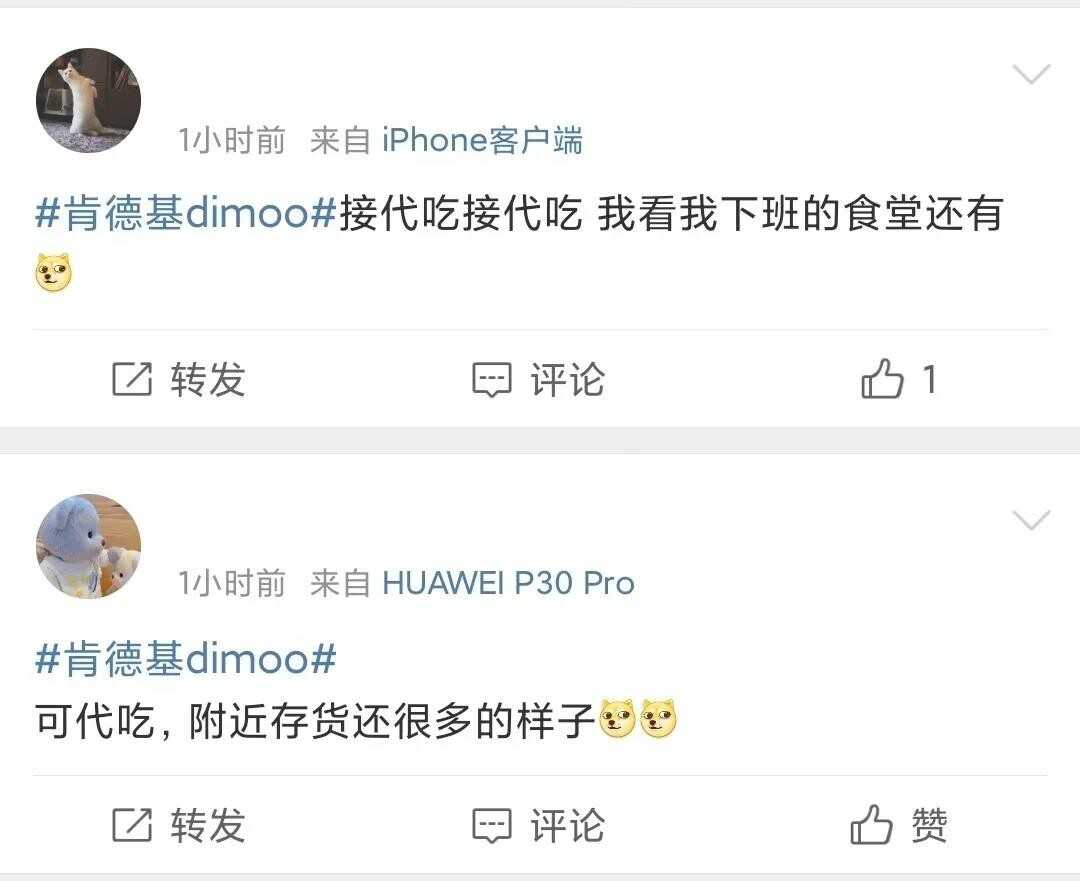Open the blue teddy bear avatar profile
The height and width of the screenshot is (881, 1080).
(88, 546)
